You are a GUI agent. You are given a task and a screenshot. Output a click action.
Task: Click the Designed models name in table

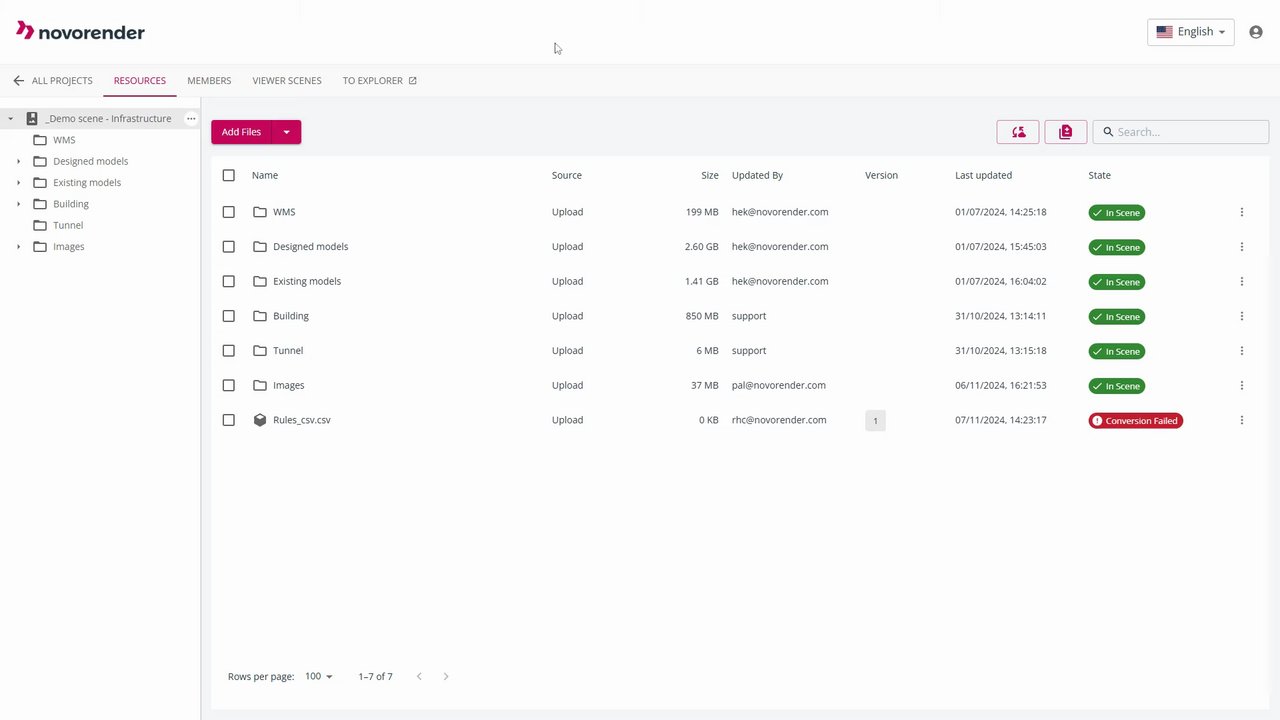311,247
